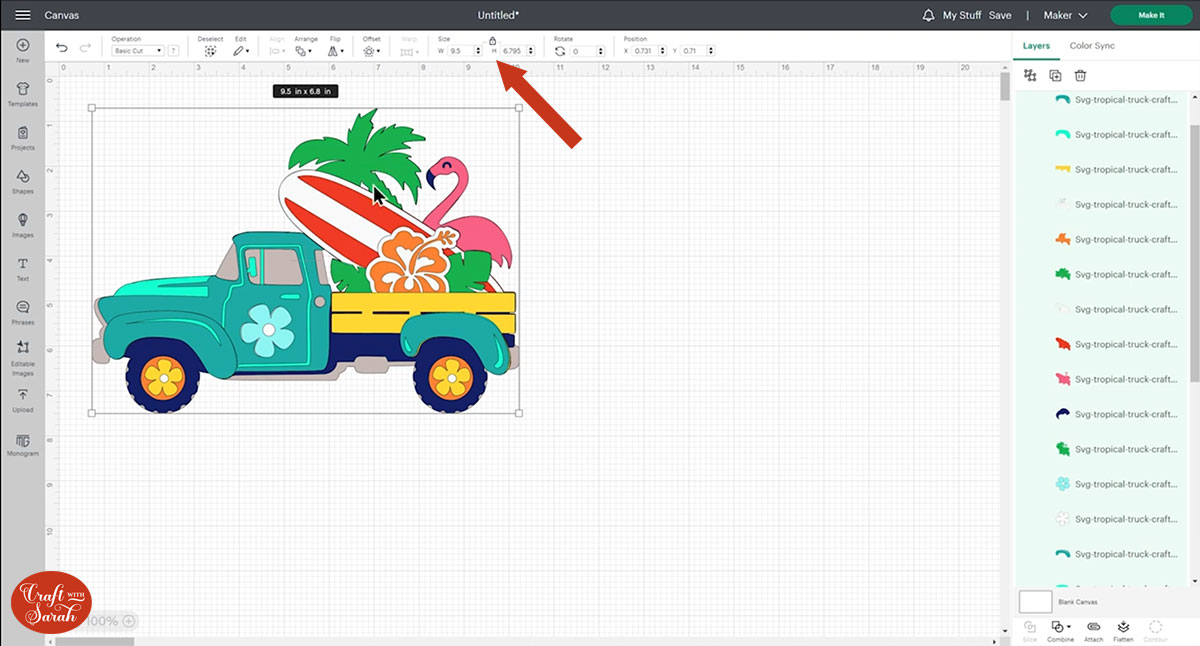Viewport: 1200px width, 646px height.
Task: Select the Shapes tool
Action: pos(22,181)
